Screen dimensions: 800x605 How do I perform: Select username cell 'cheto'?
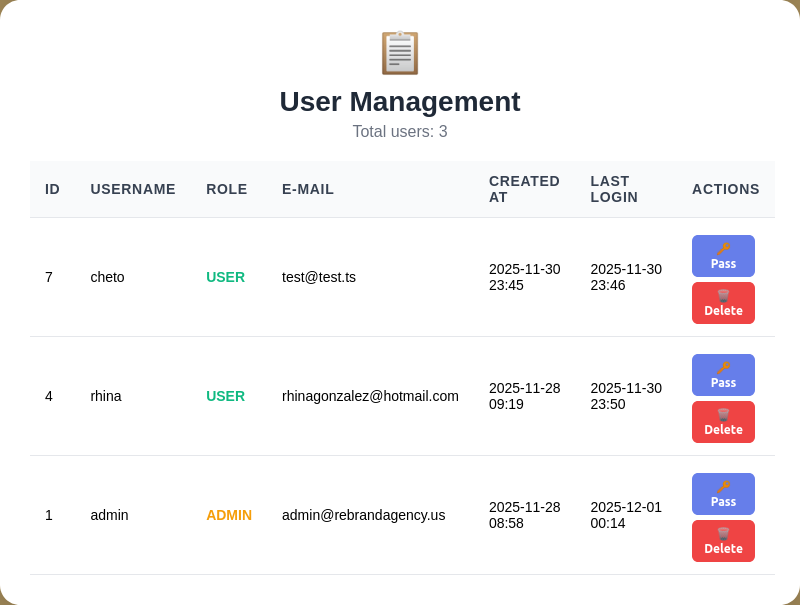point(107,277)
